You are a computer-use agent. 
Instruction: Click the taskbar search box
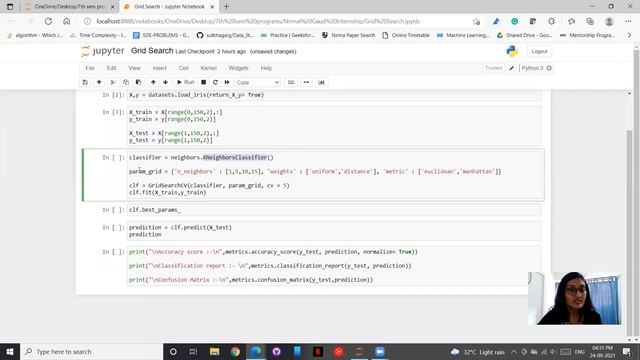91,351
